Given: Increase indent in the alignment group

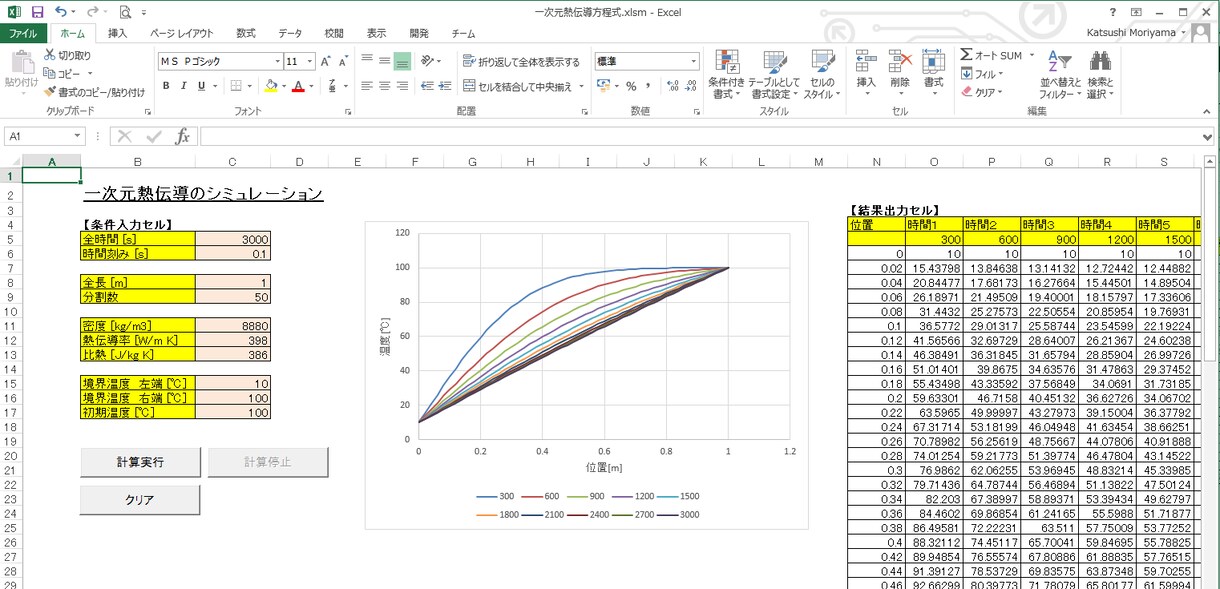Looking at the screenshot, I should [446, 86].
